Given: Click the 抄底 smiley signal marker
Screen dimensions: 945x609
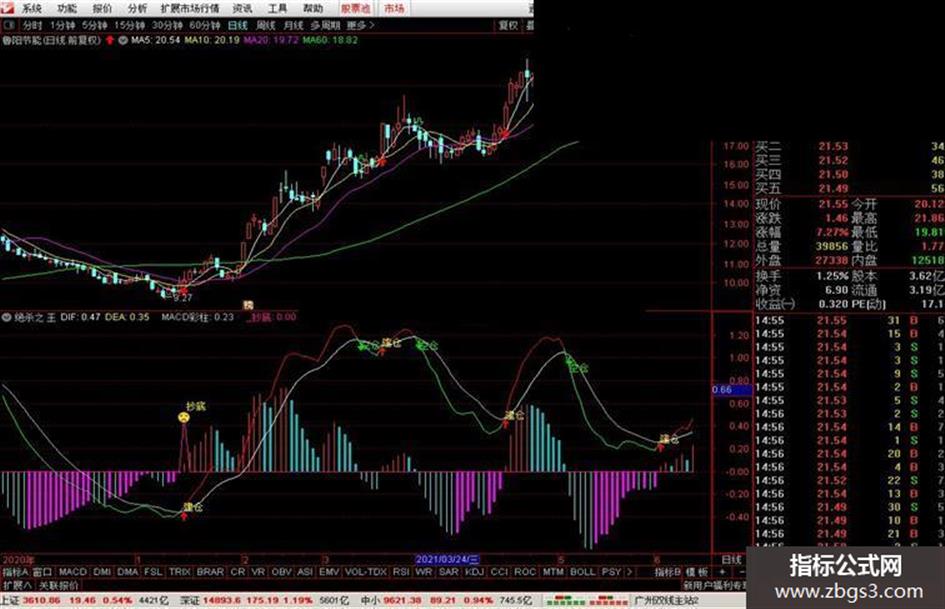Looking at the screenshot, I should pyautogui.click(x=184, y=417).
